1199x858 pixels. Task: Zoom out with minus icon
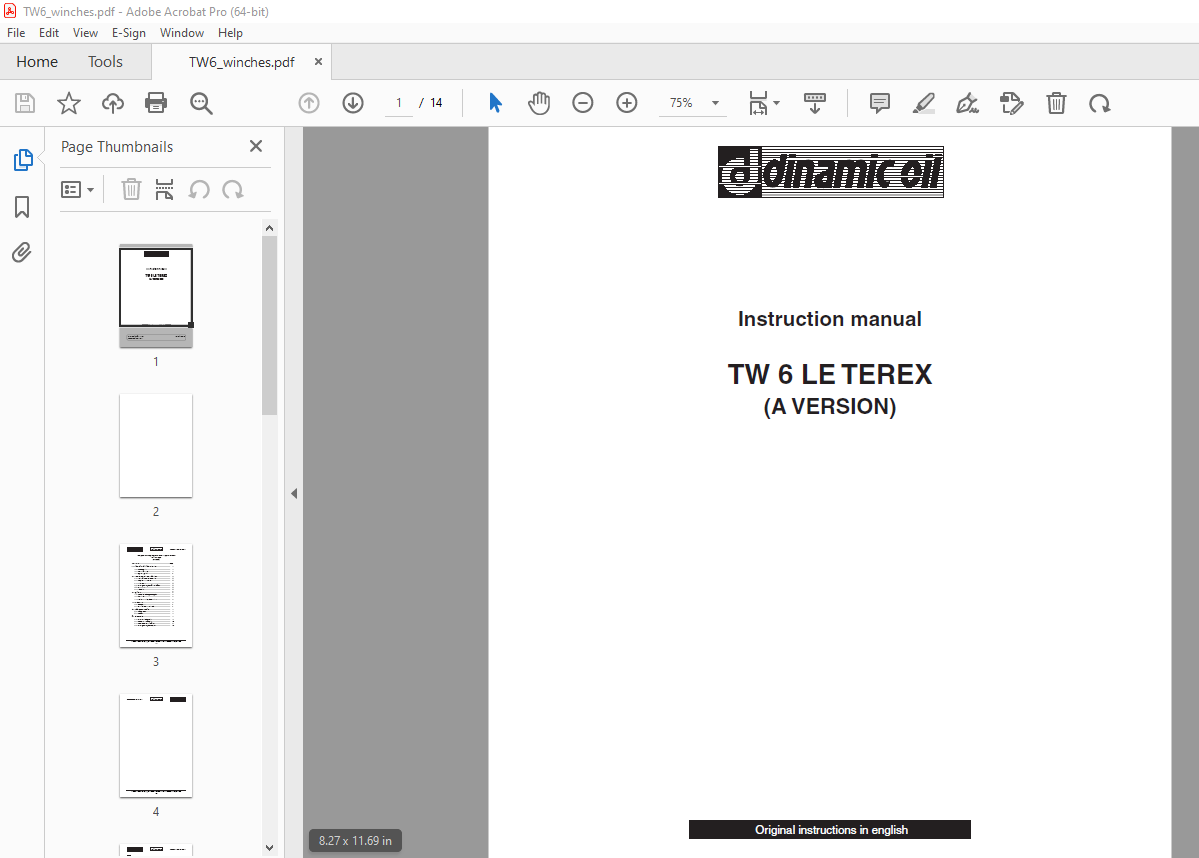click(583, 103)
